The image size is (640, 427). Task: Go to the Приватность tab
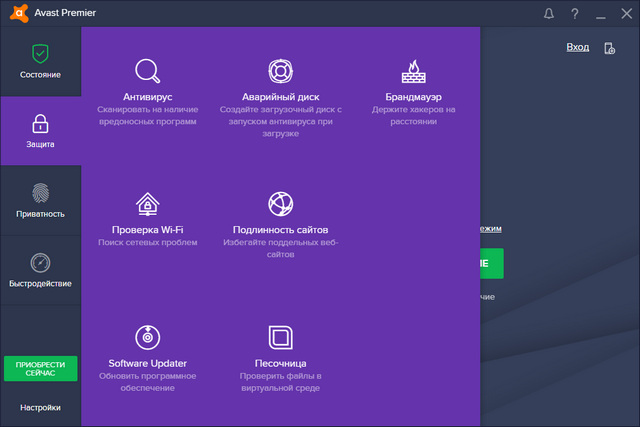click(x=40, y=200)
